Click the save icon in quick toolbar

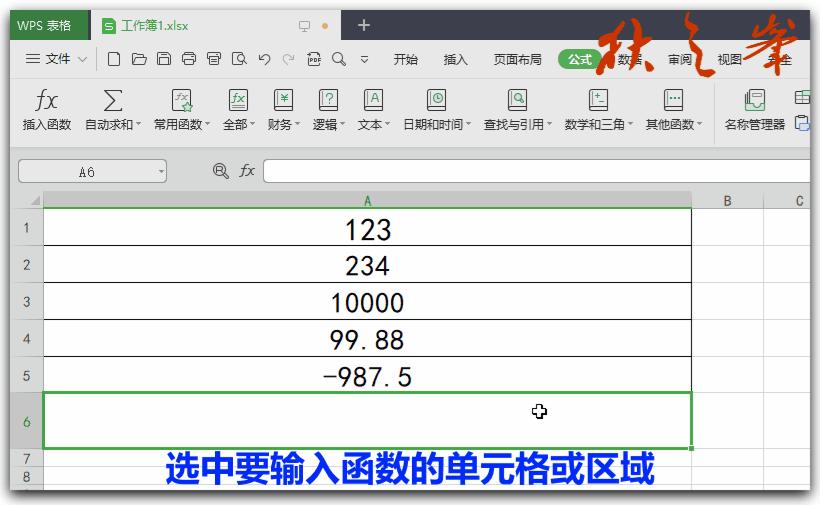164,59
